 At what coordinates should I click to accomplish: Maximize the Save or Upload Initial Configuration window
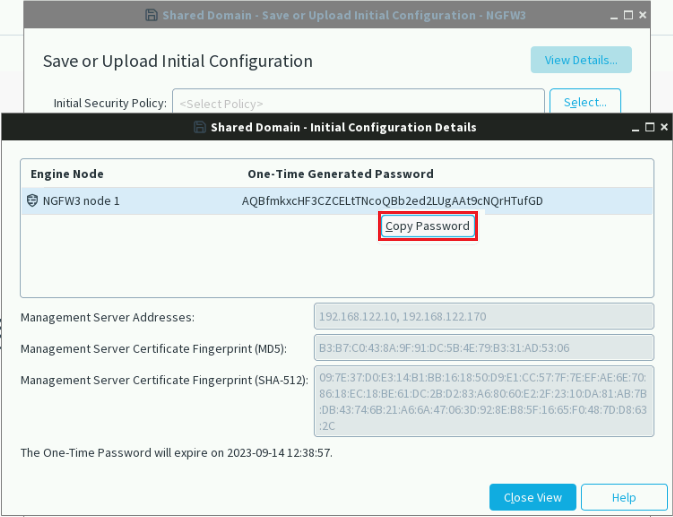tap(628, 15)
